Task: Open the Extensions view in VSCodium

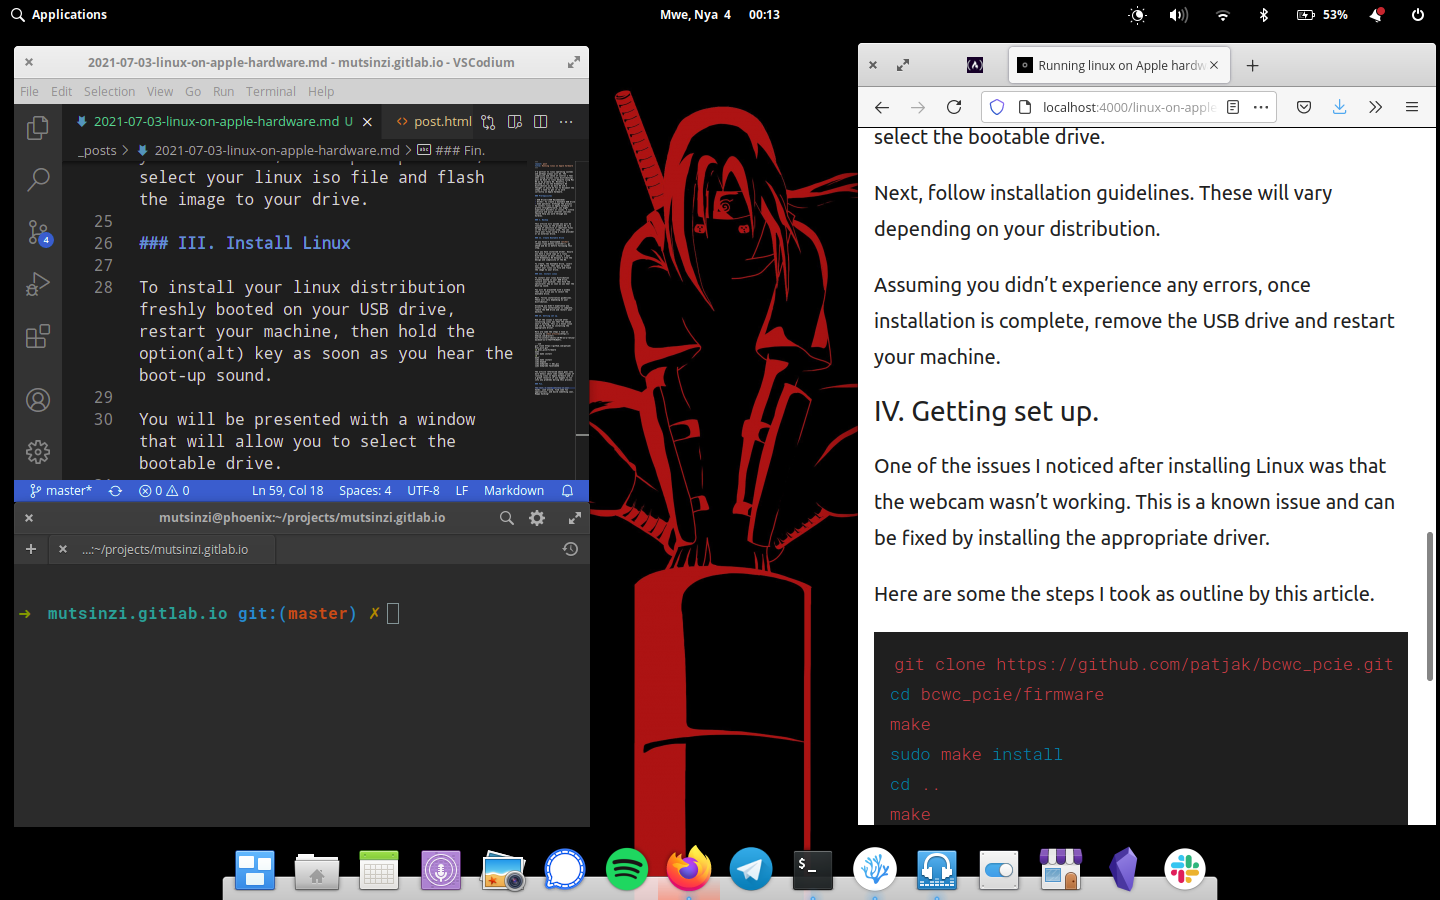Action: click(38, 336)
